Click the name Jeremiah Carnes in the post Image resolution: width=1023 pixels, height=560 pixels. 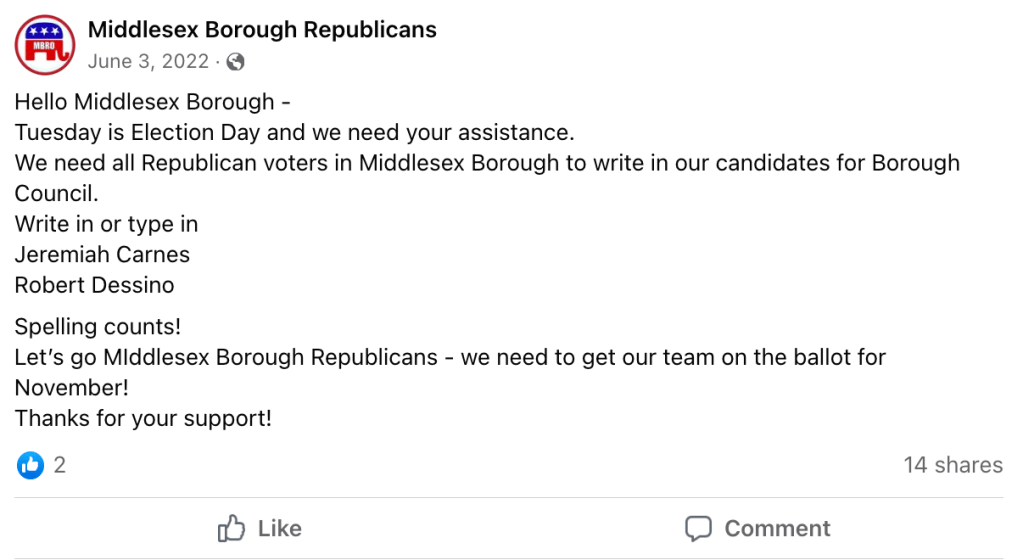(x=102, y=254)
